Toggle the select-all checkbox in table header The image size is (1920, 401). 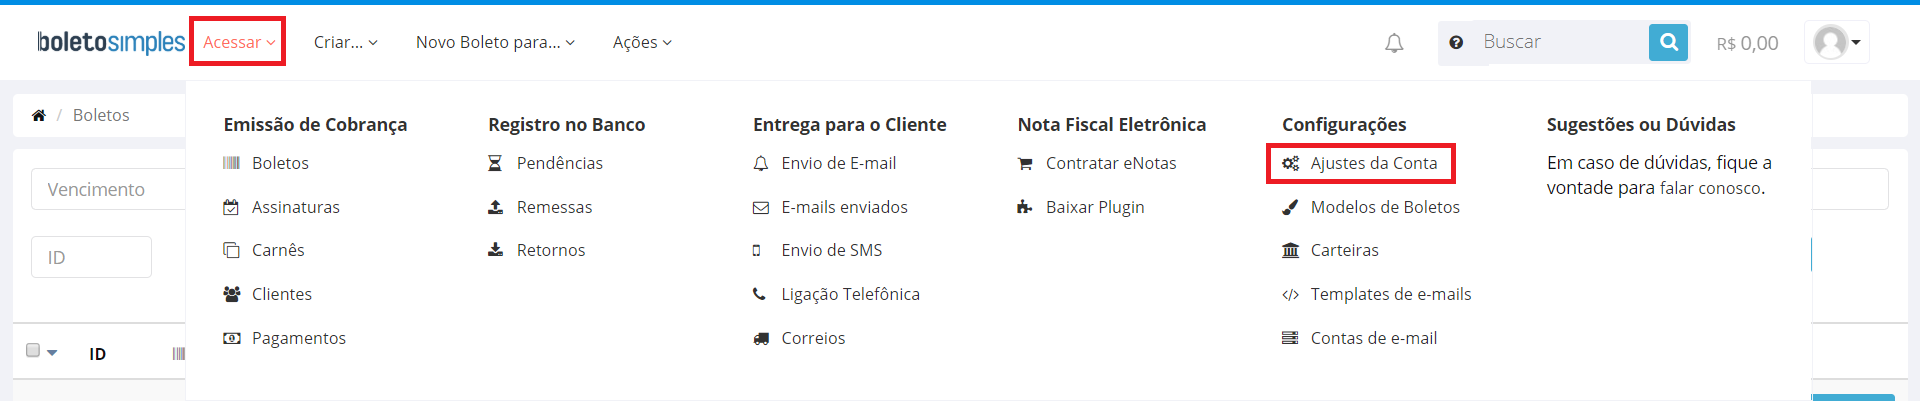tap(33, 350)
